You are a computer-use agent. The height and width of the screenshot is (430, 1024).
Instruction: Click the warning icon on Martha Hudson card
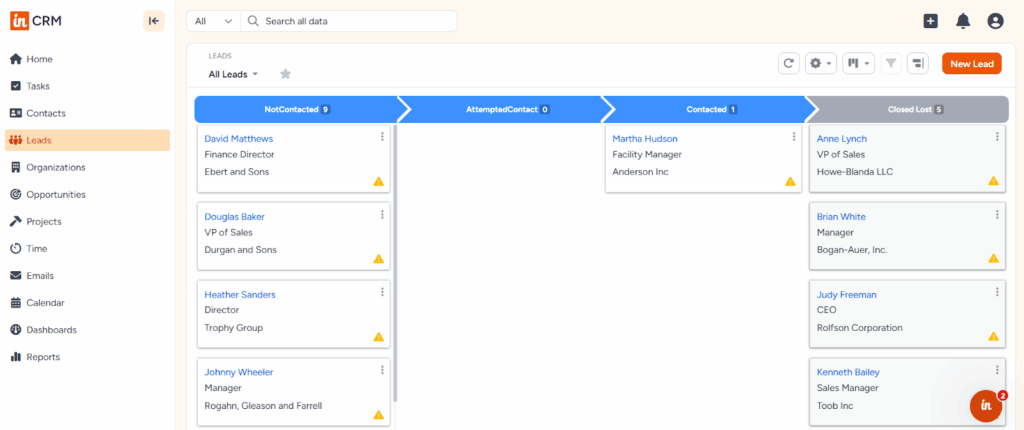click(790, 181)
